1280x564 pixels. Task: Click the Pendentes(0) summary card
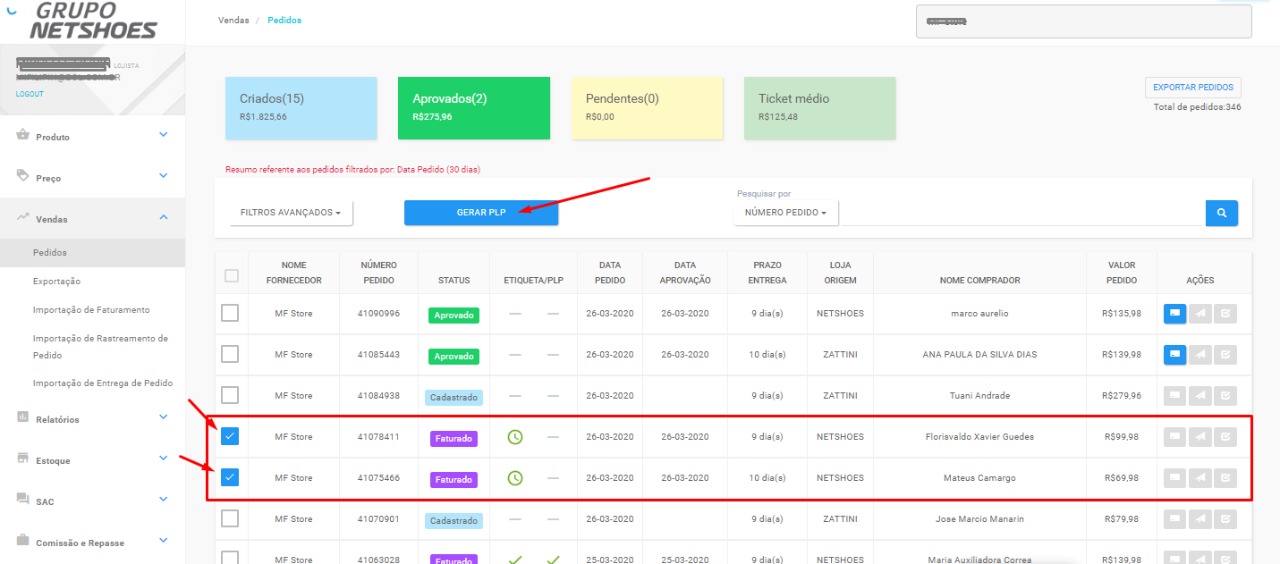(647, 108)
